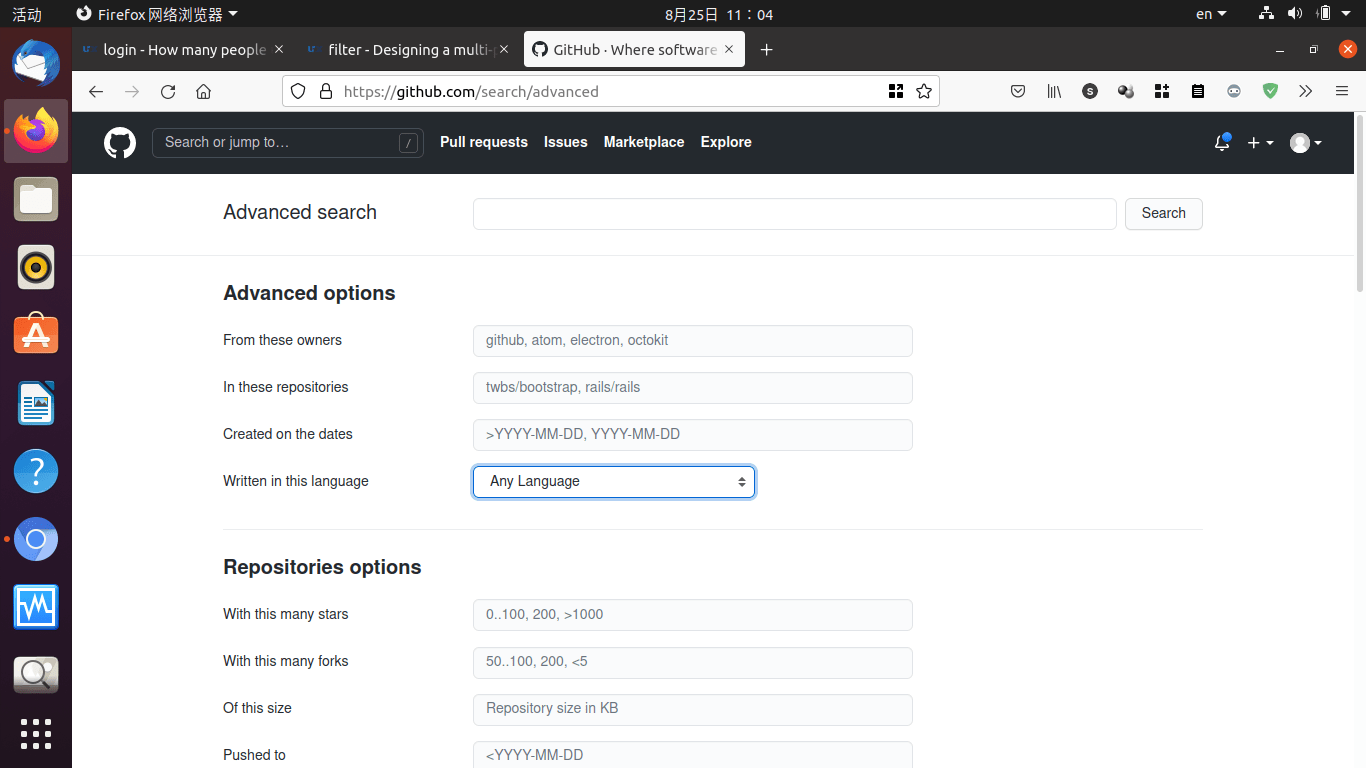1366x768 pixels.
Task: Click the stars range input field
Action: (x=692, y=614)
